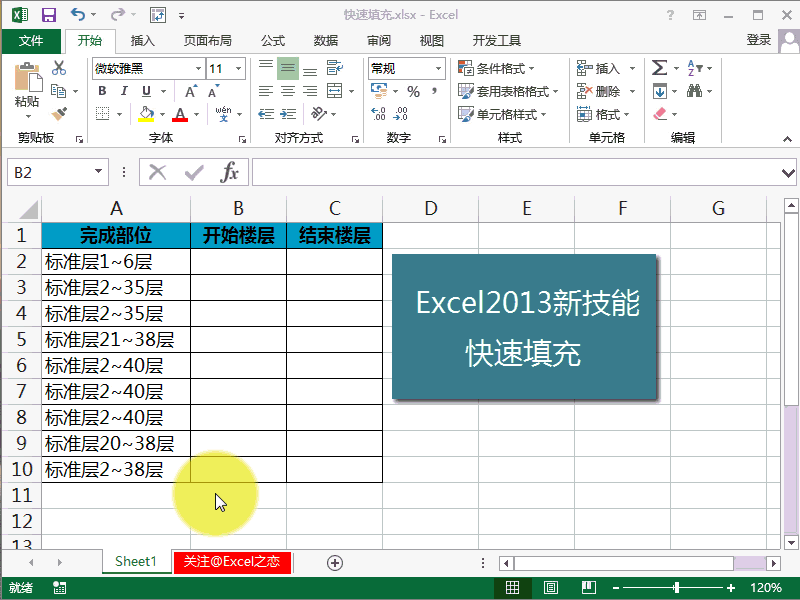Switch to the 数据 ribbon tab

325,41
